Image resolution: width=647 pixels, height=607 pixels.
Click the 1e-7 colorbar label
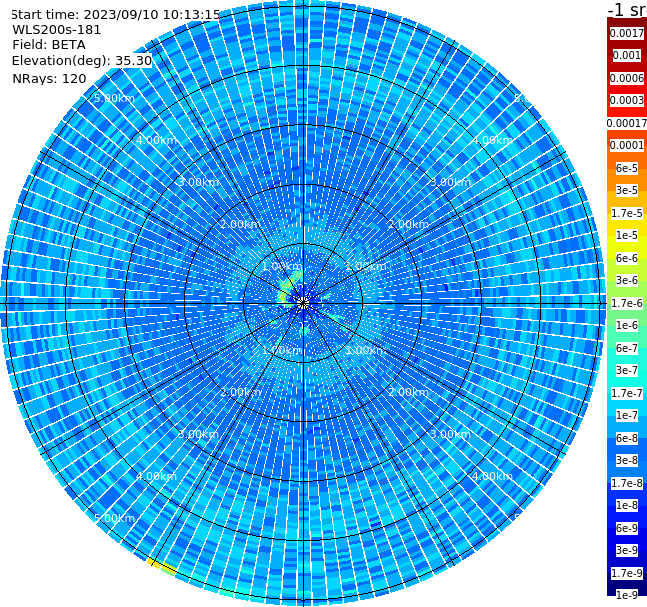[x=627, y=415]
